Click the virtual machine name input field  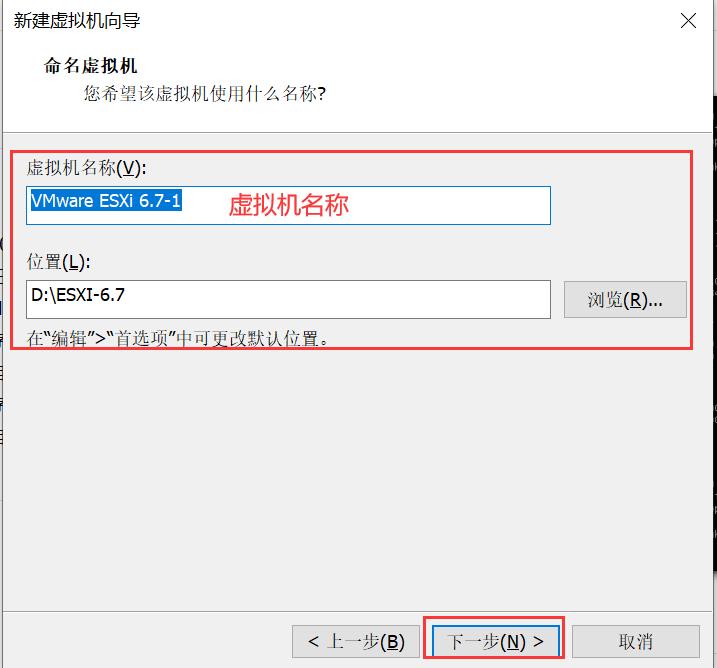click(x=288, y=205)
